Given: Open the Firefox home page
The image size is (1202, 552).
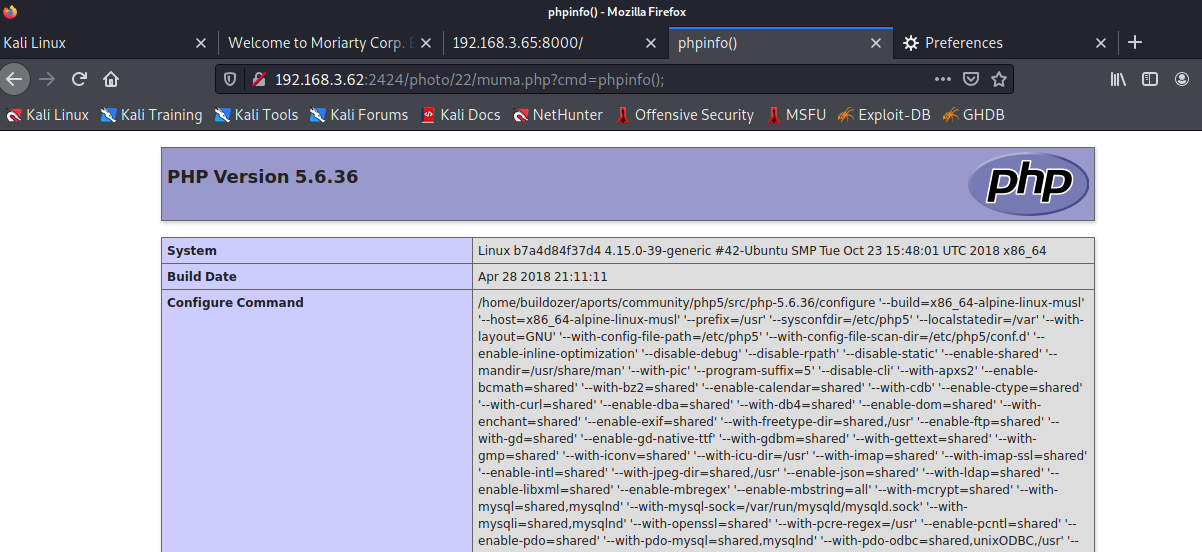Looking at the screenshot, I should tap(111, 79).
